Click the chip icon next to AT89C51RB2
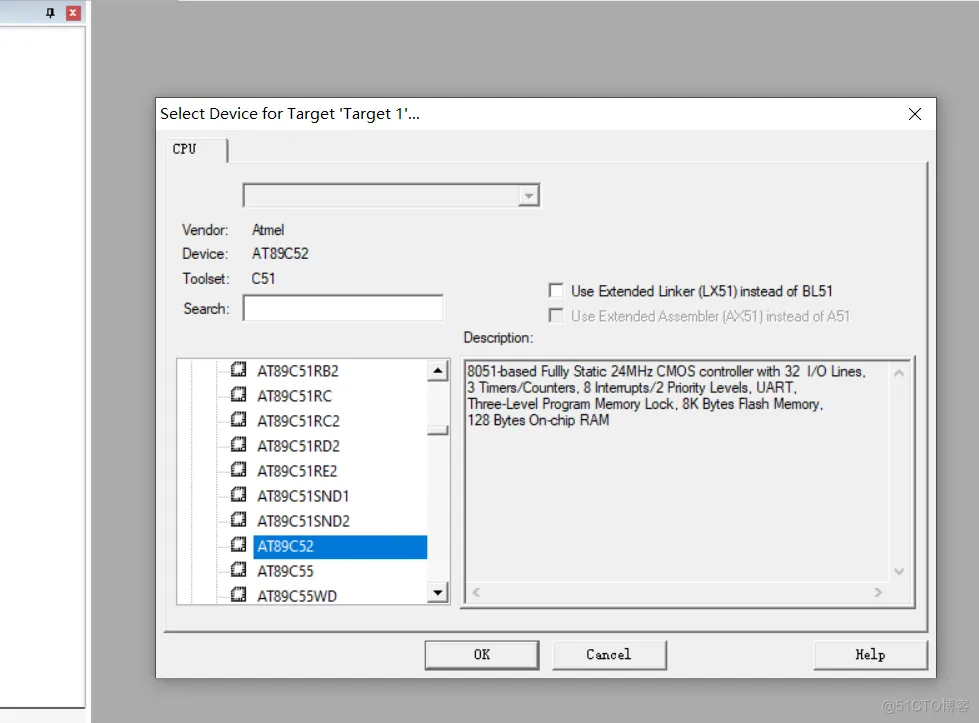This screenshot has height=723, width=979. pos(238,370)
